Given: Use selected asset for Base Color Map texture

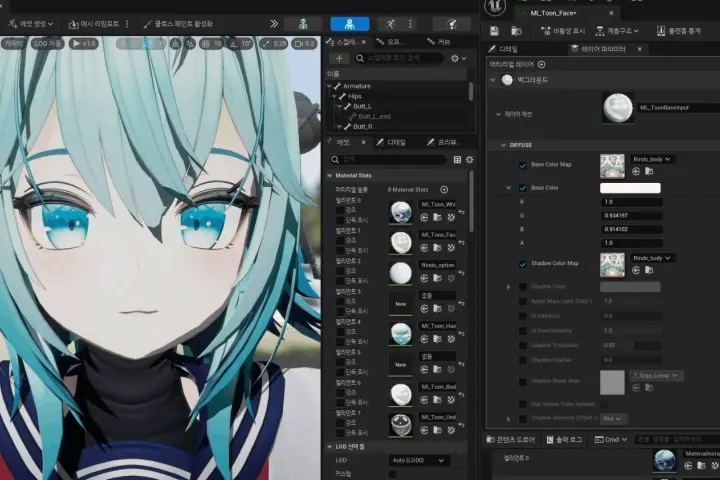Looking at the screenshot, I should [636, 171].
